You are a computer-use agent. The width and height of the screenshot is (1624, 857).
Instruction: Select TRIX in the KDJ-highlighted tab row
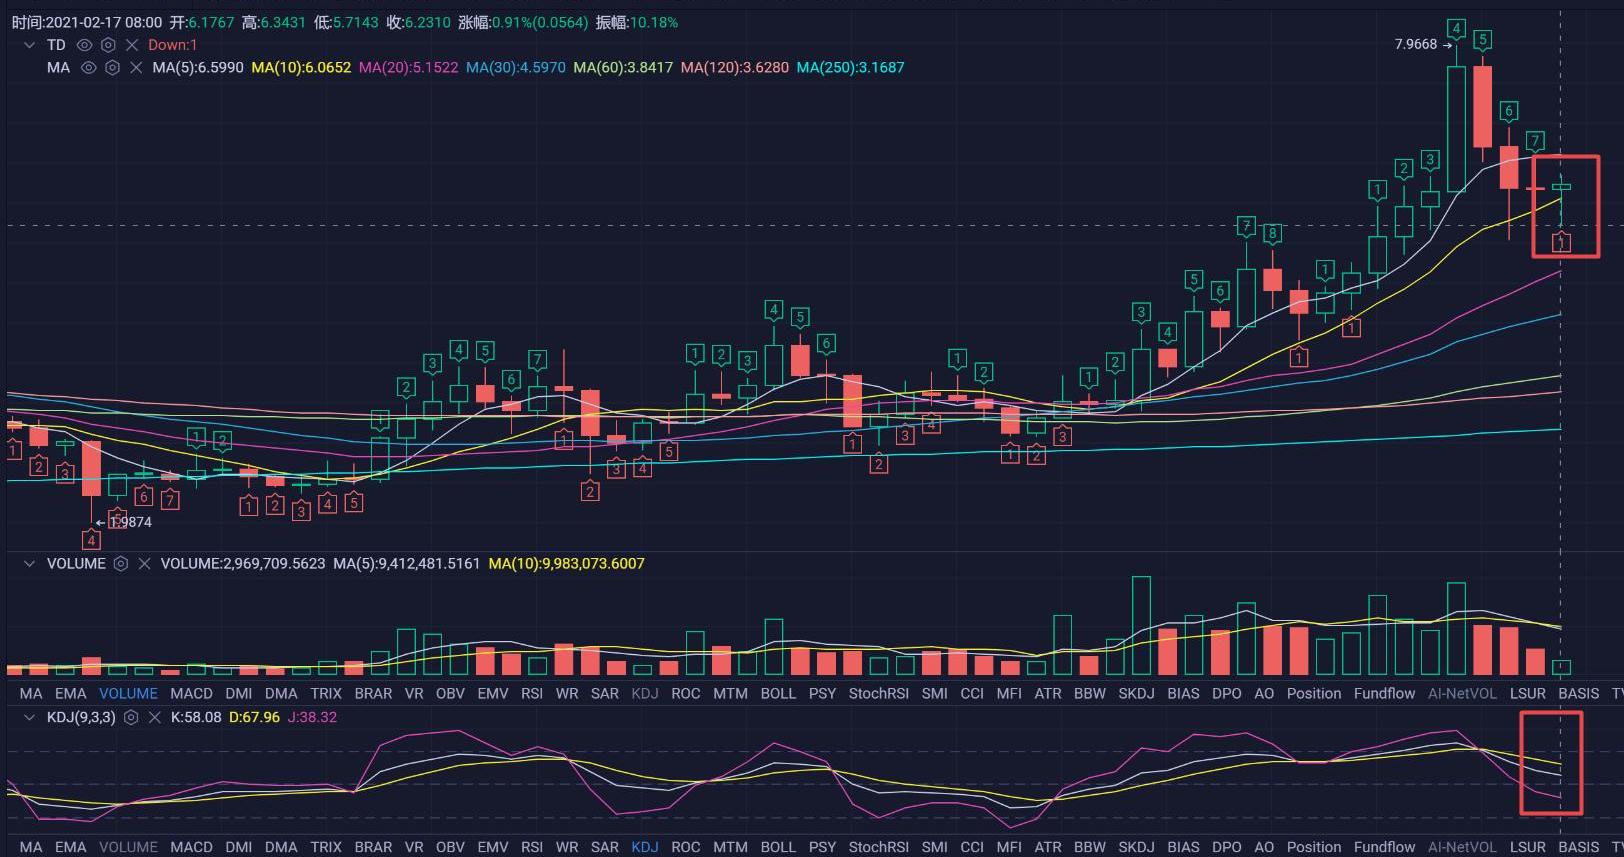pyautogui.click(x=326, y=847)
